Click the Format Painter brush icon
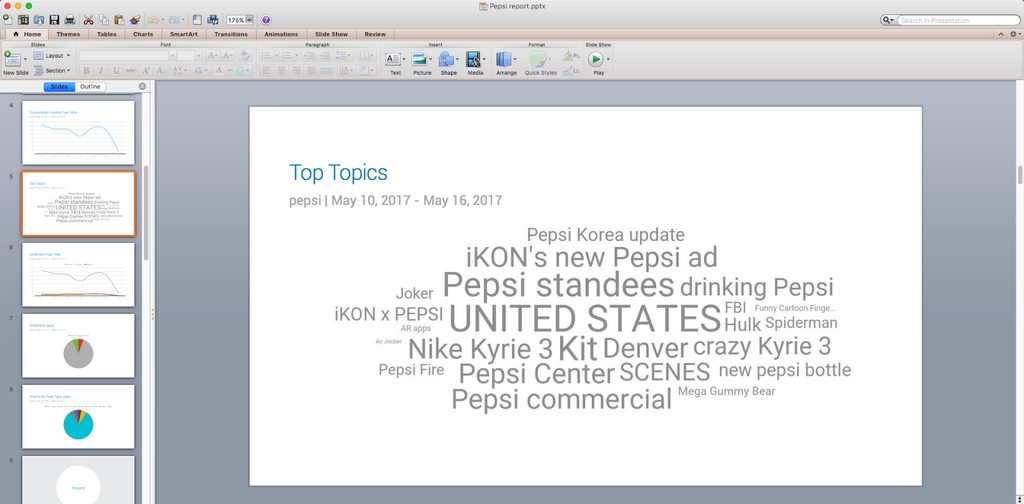The width and height of the screenshot is (1024, 504). (x=134, y=20)
